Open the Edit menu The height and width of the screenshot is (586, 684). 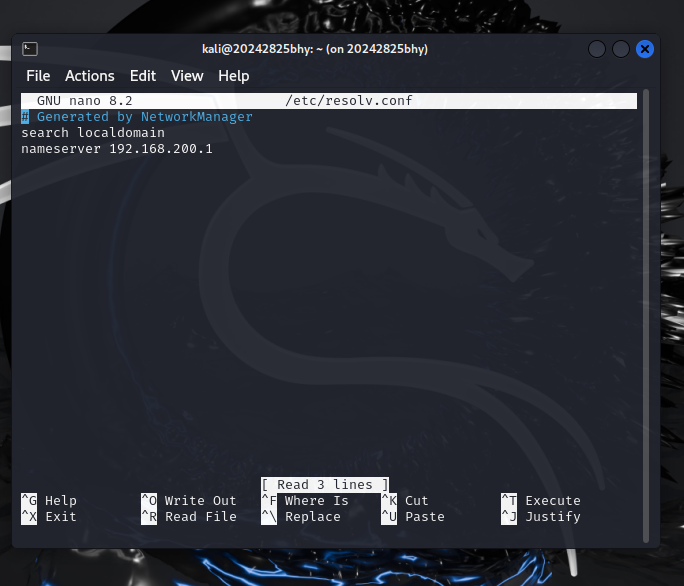143,76
